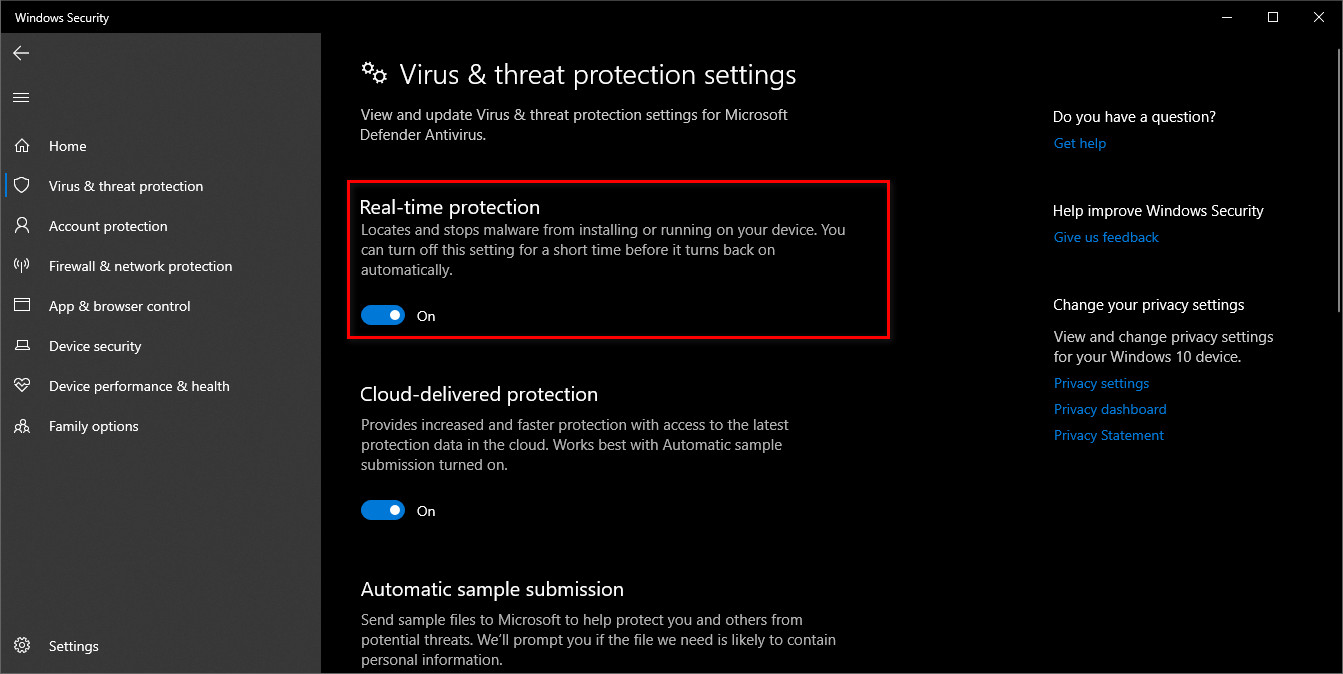Open the Privacy settings link
The height and width of the screenshot is (674, 1343).
[x=1101, y=383]
